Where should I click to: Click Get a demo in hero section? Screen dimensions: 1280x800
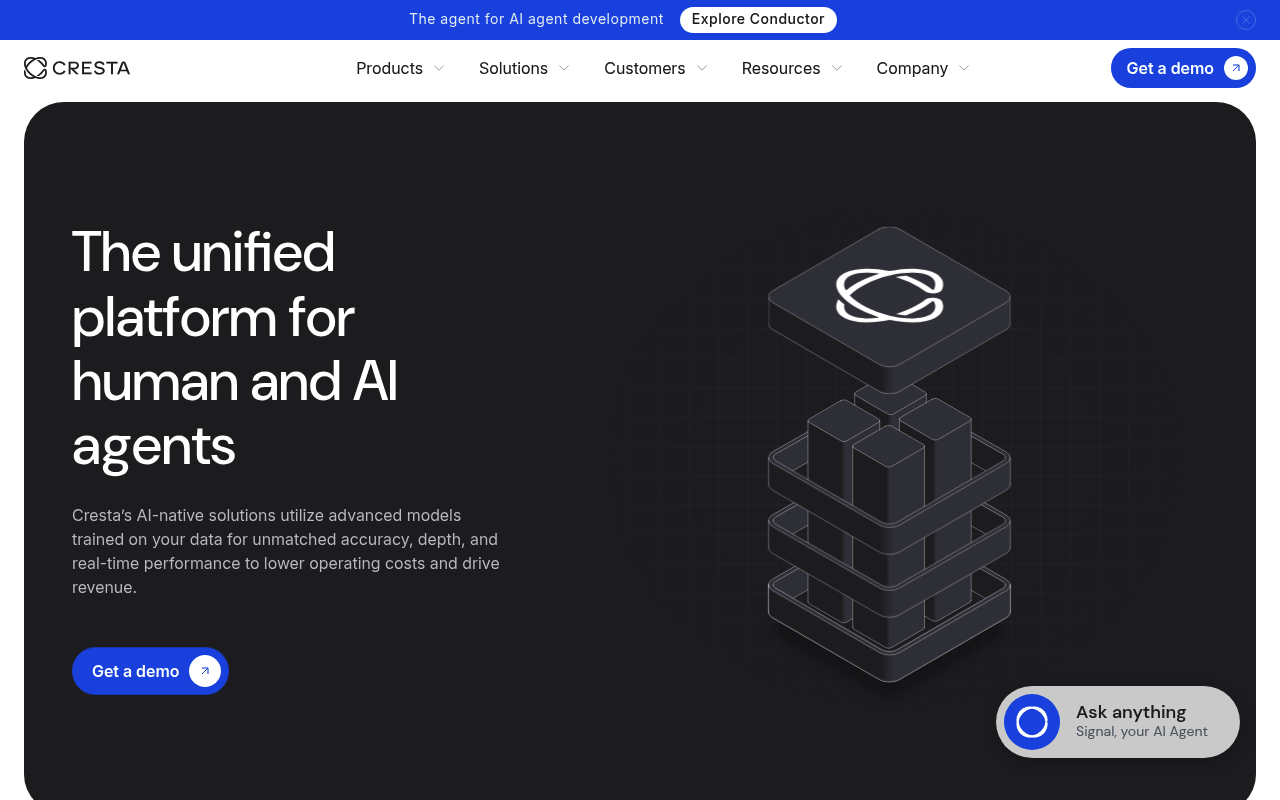150,671
